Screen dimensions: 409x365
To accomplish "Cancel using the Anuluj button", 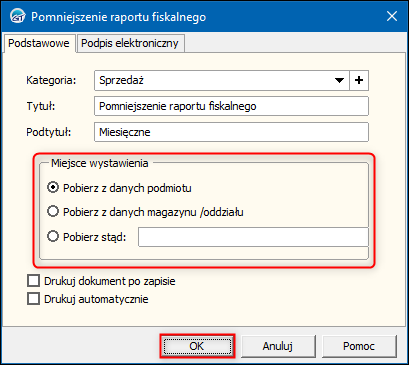I will pyautogui.click(x=278, y=346).
